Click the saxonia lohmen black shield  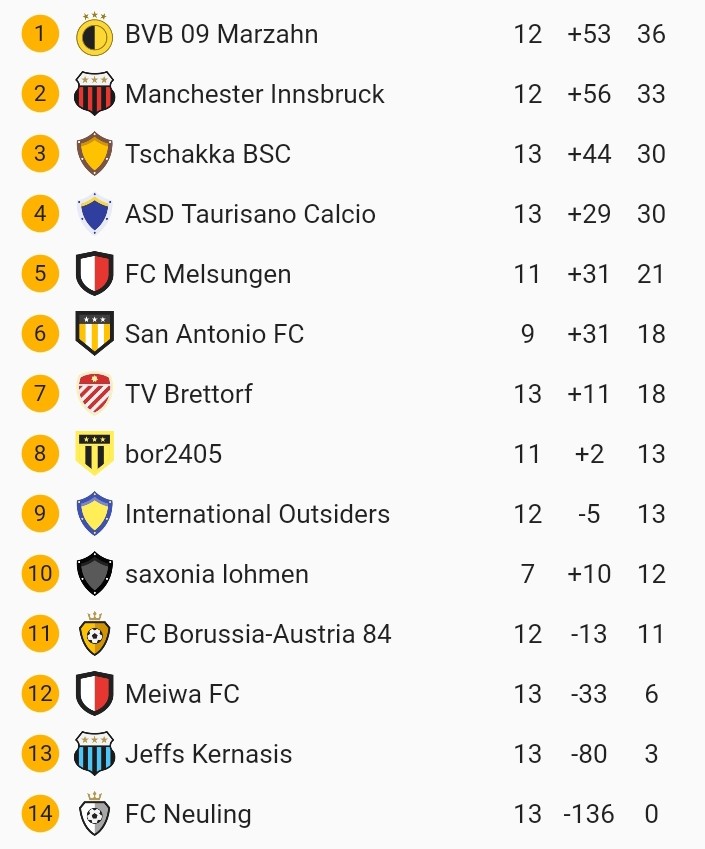coord(95,574)
